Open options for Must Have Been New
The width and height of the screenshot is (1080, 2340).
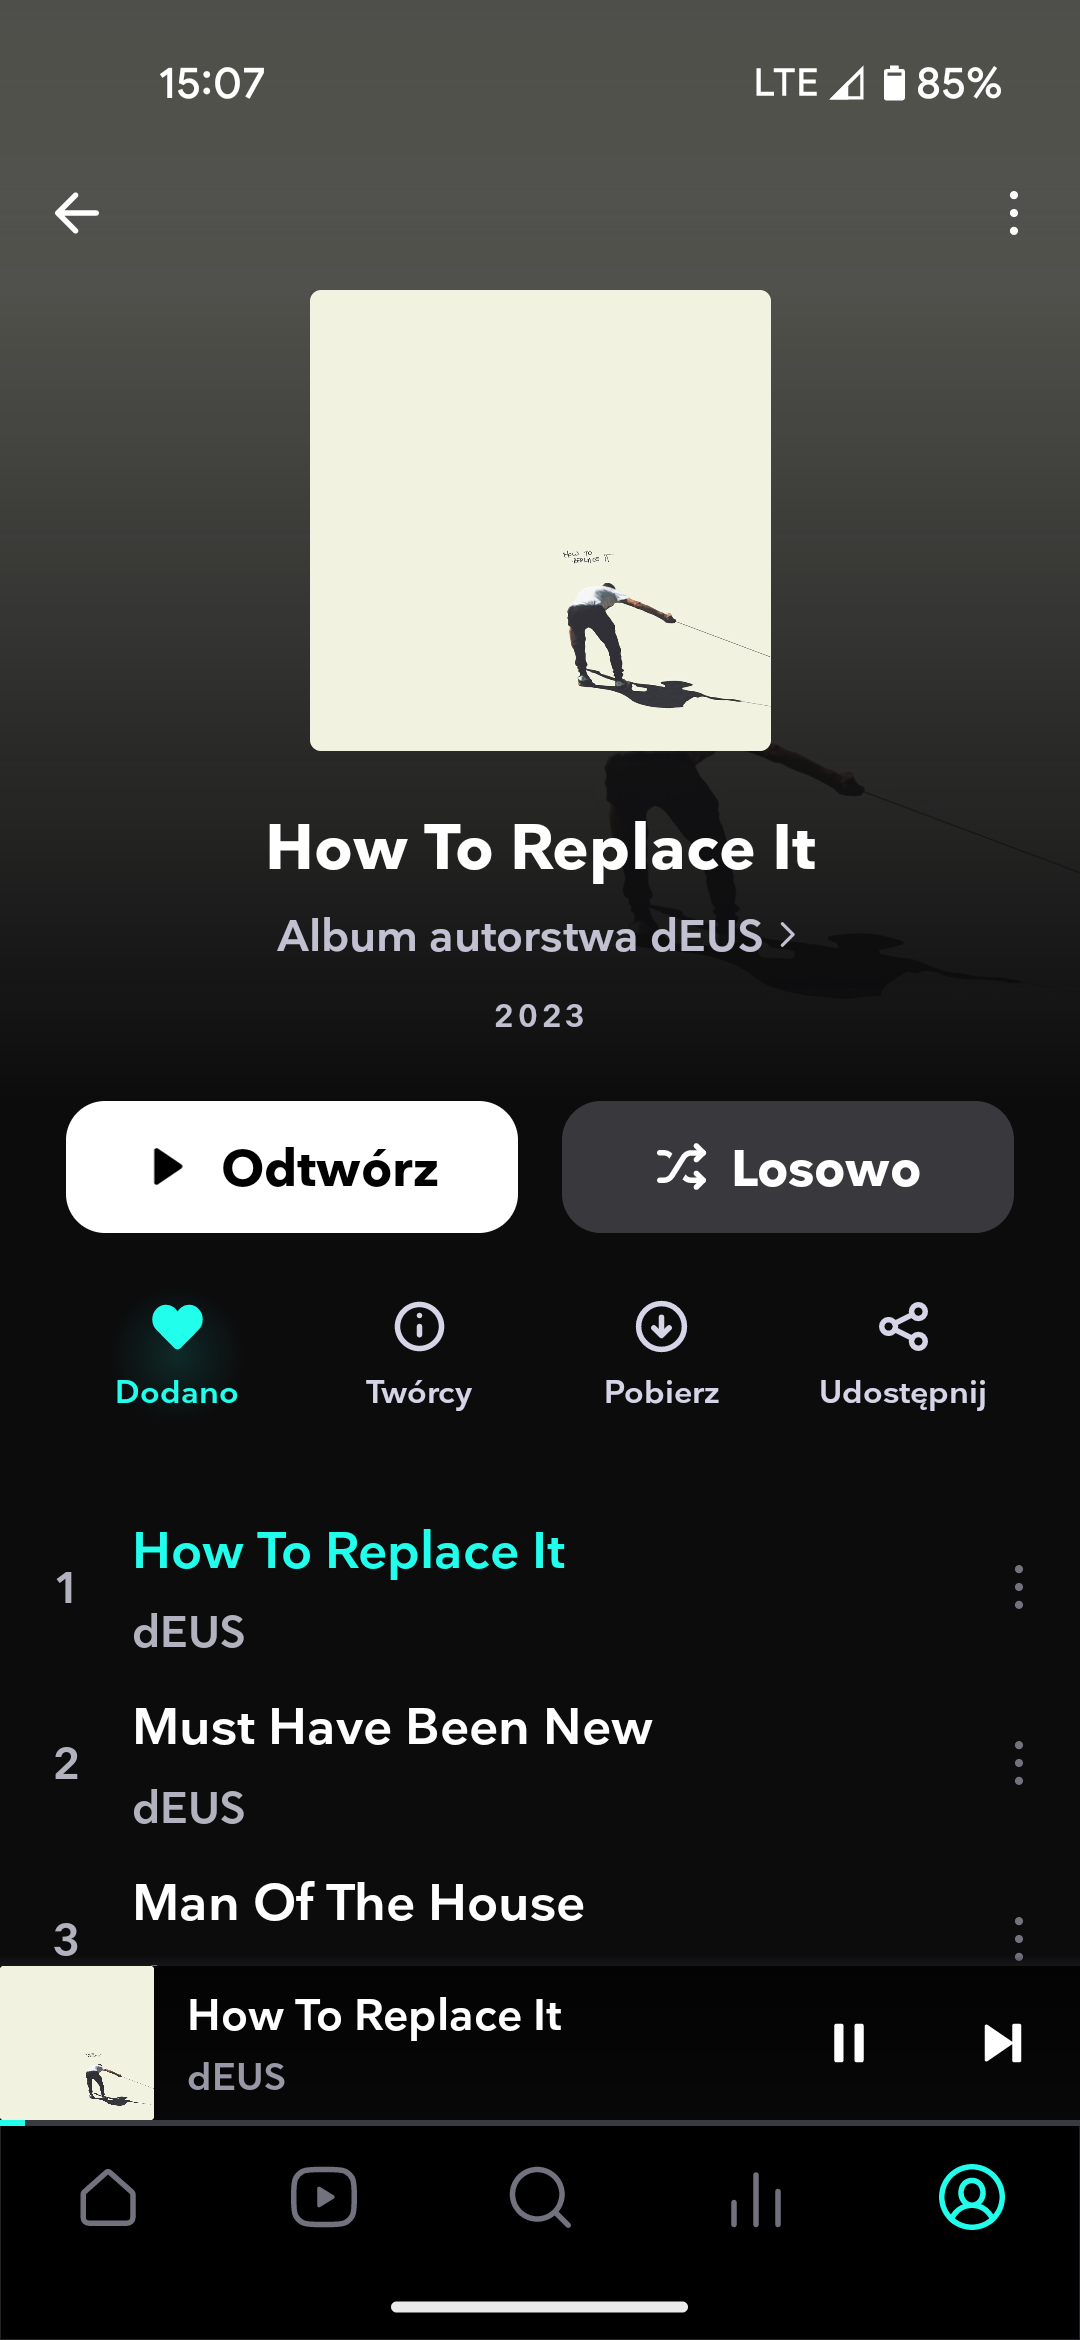[1018, 1763]
